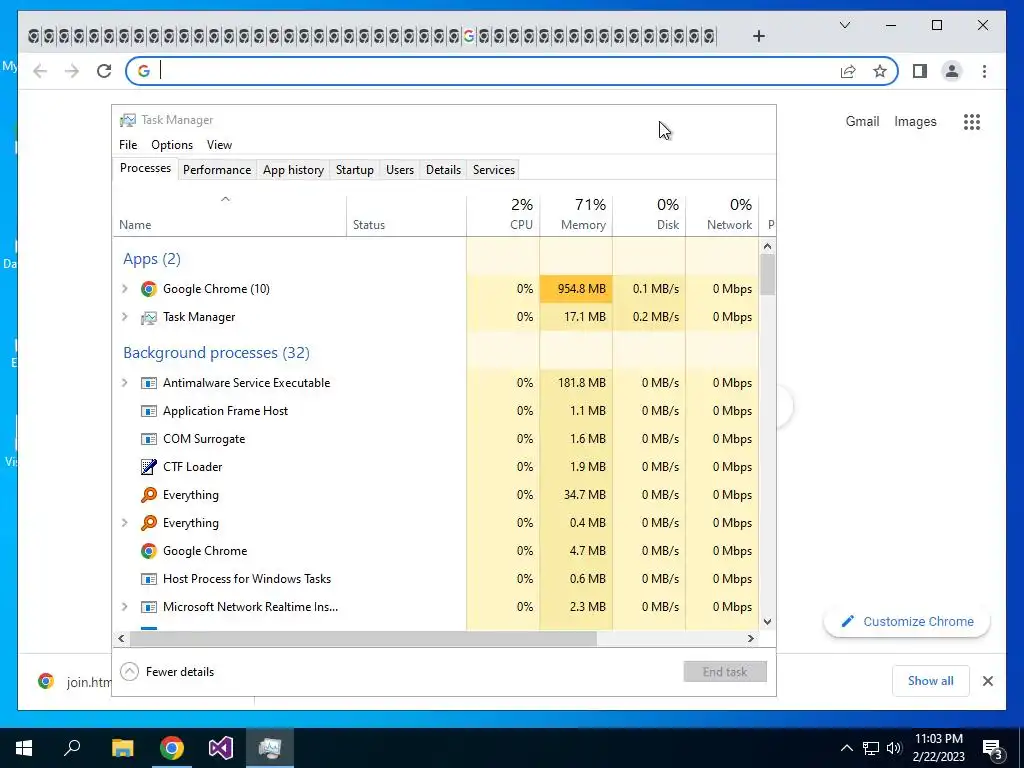Expand Antimalware Service Executable row
This screenshot has height=768, width=1024.
(125, 383)
